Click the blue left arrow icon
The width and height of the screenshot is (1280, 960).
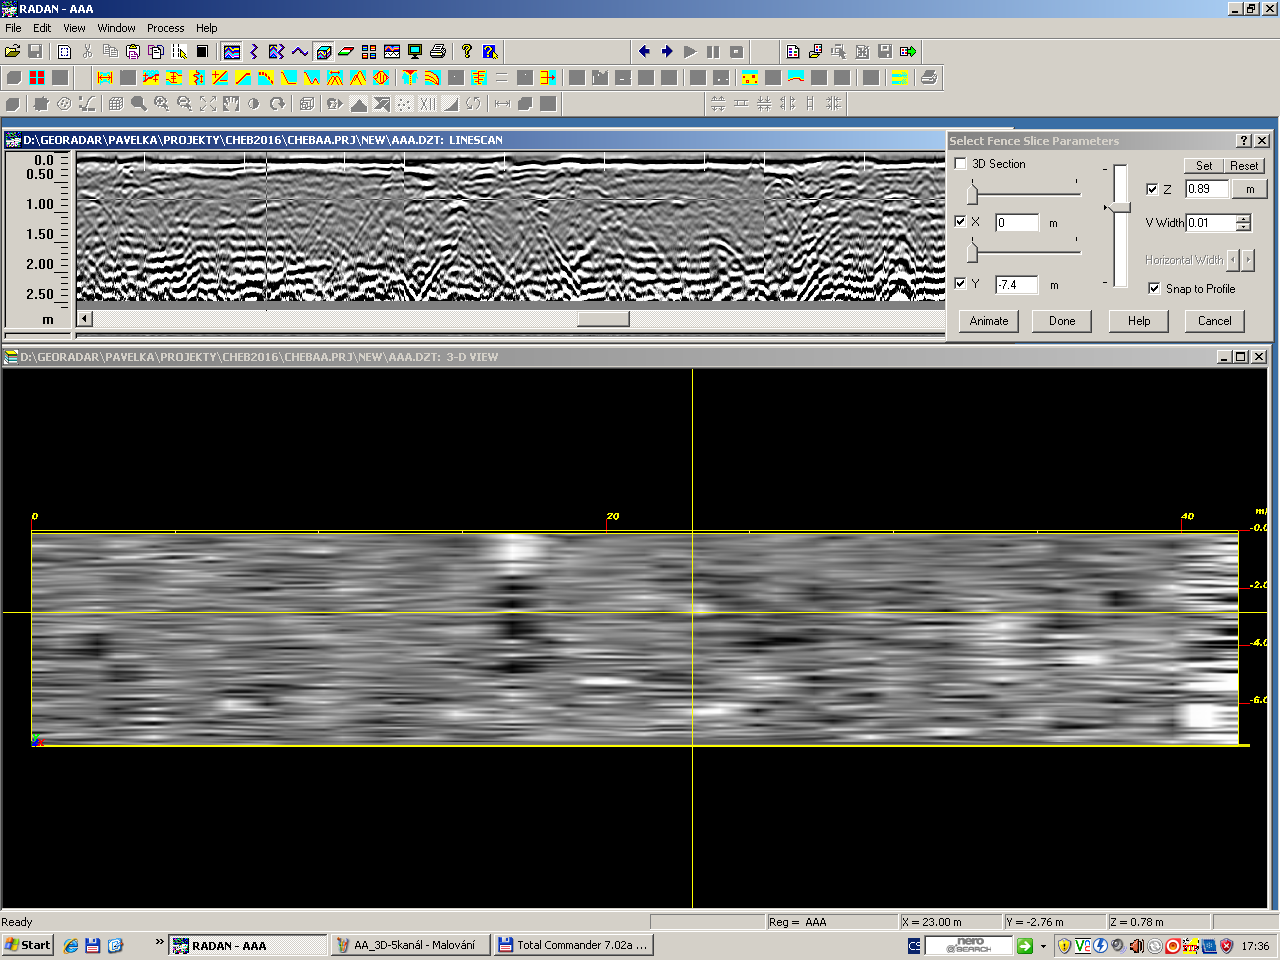click(x=644, y=51)
